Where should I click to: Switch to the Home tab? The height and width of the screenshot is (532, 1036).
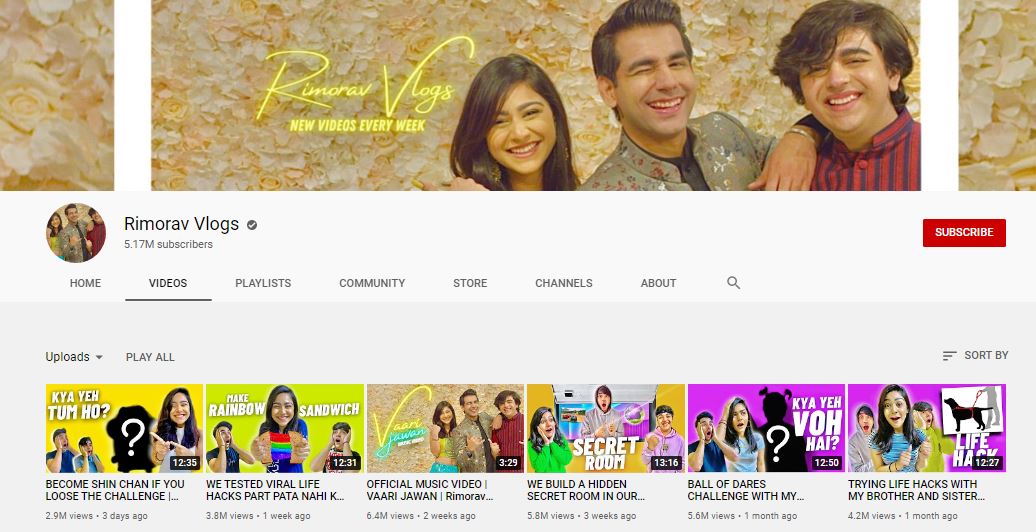tap(85, 283)
